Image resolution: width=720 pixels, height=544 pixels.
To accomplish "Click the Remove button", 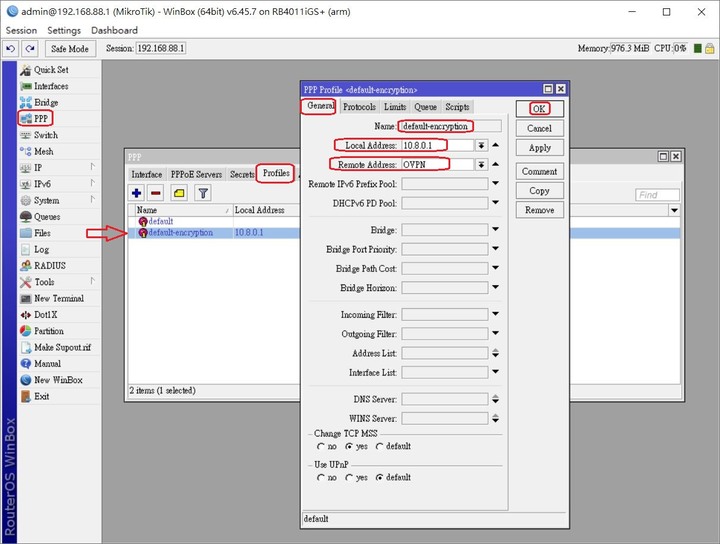I will (x=539, y=210).
